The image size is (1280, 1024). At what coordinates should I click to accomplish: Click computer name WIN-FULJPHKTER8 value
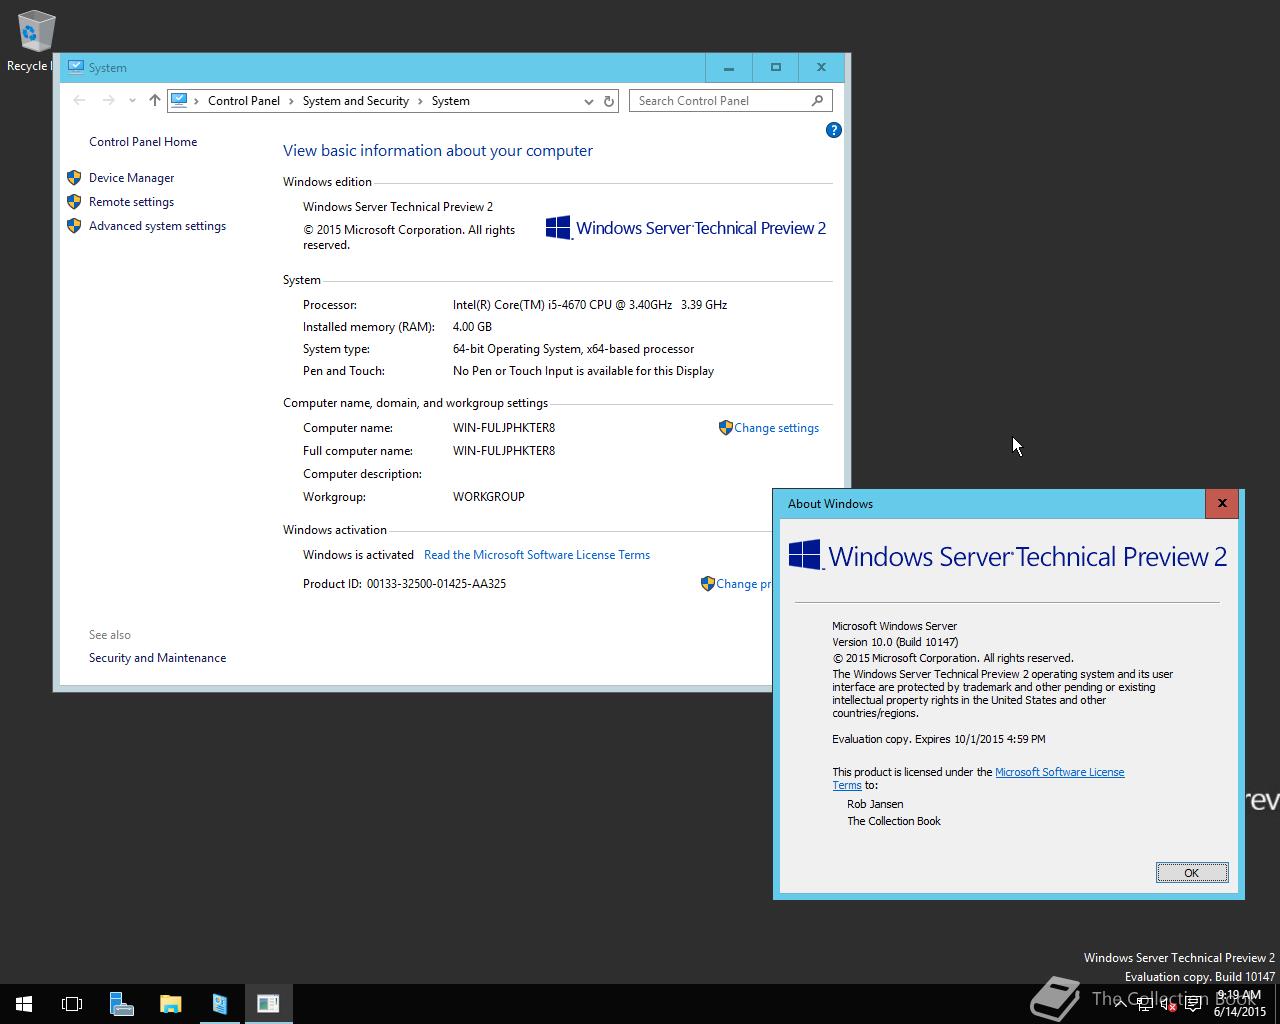(x=504, y=428)
